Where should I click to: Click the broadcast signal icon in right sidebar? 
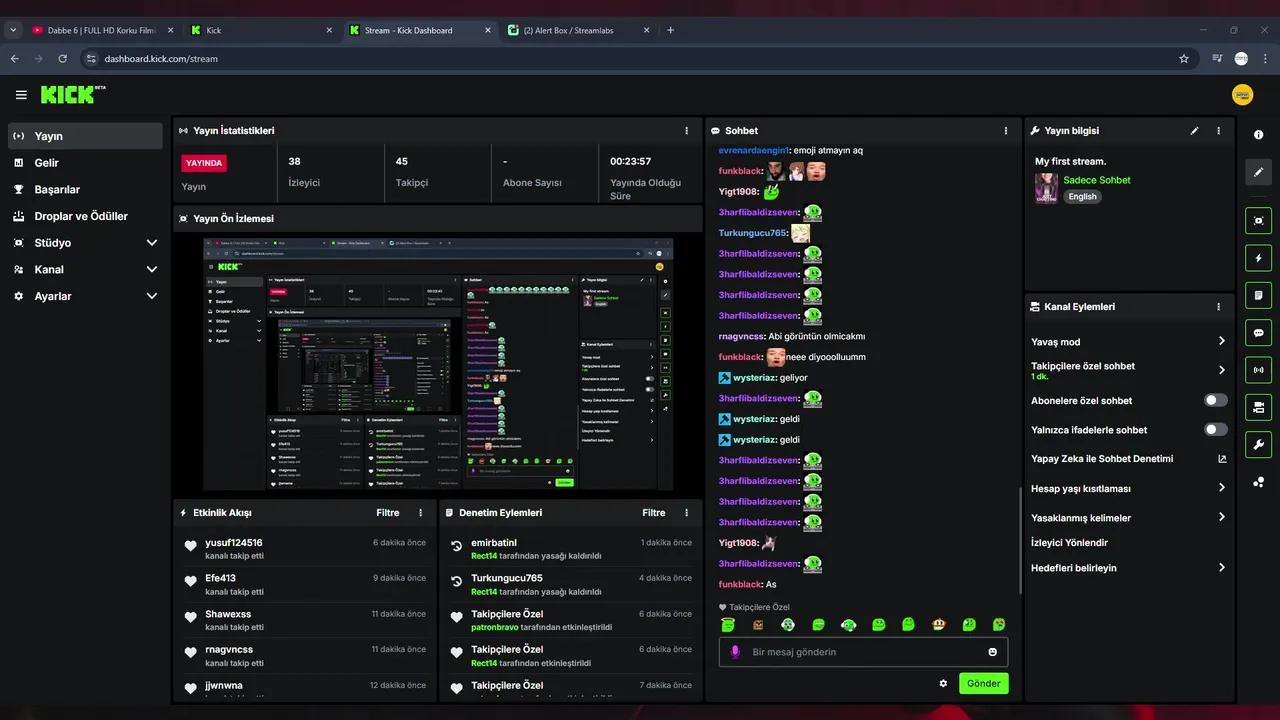(x=1258, y=370)
